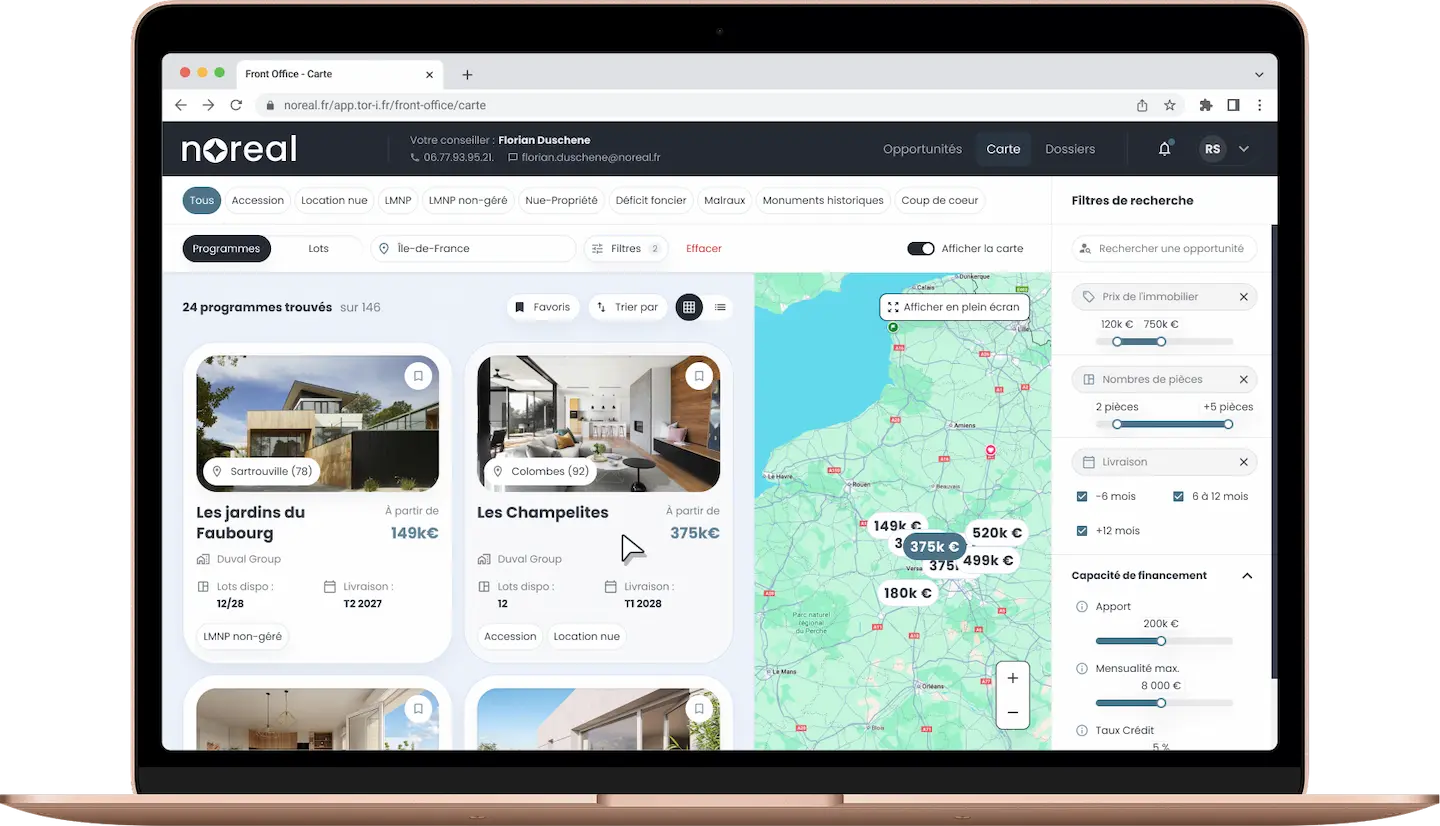Open the RS user avatar
1440x826 pixels.
click(1212, 149)
